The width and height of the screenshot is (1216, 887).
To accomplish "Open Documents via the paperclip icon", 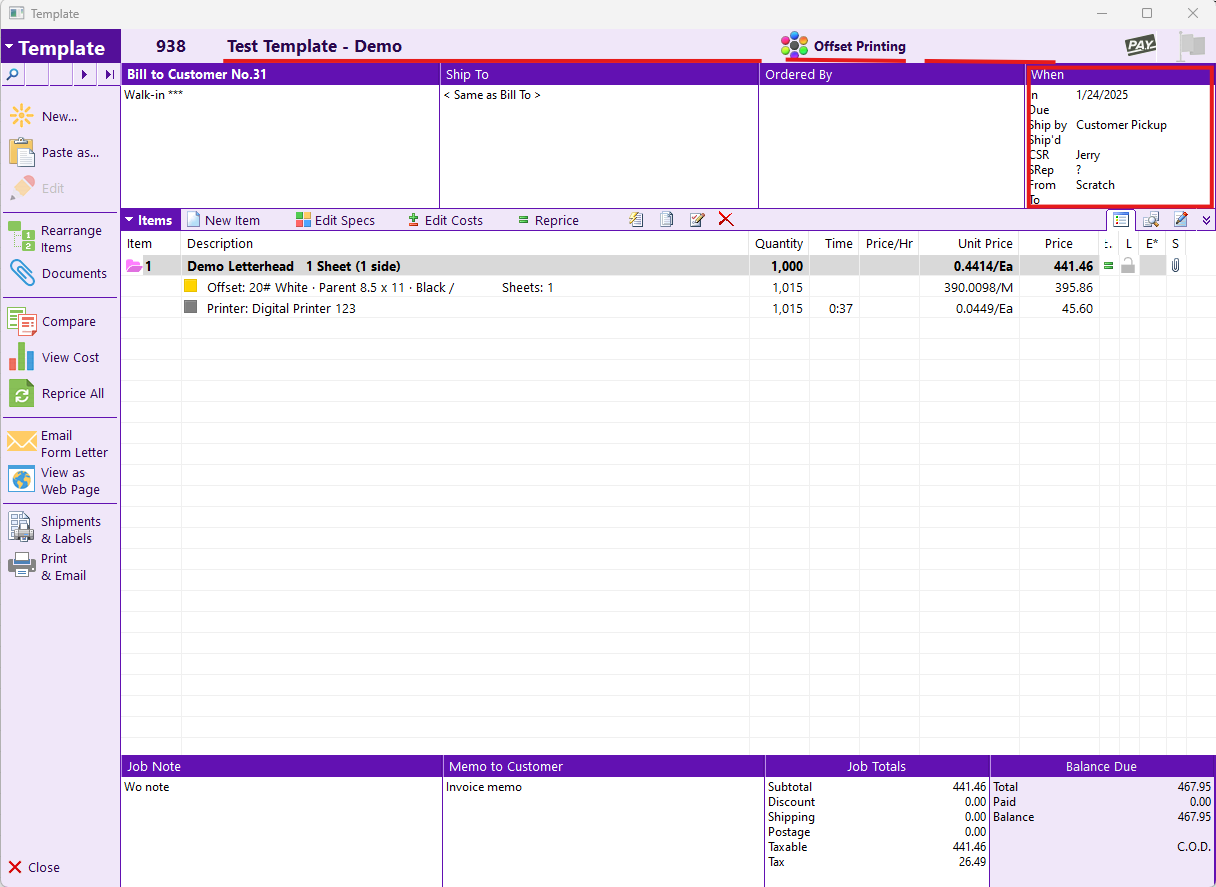I will point(22,273).
